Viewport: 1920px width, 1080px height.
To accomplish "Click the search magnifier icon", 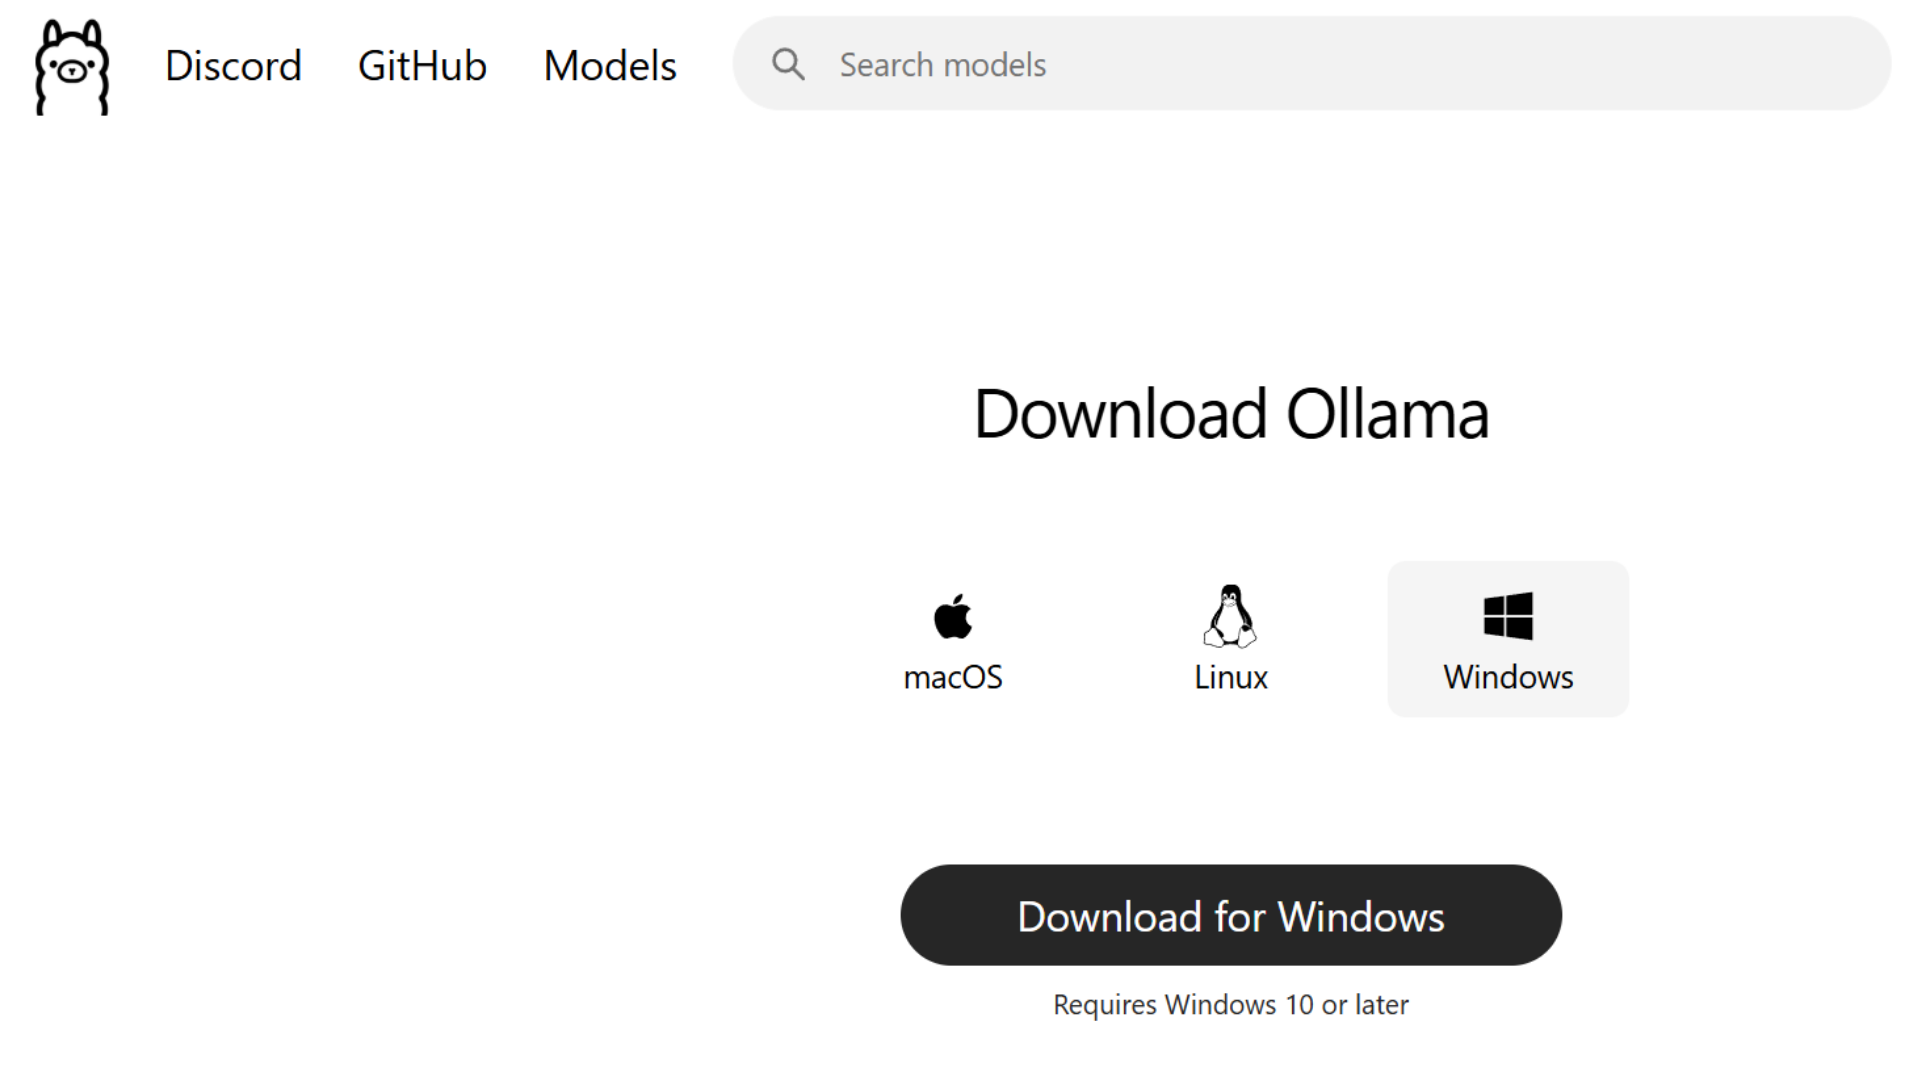I will pyautogui.click(x=788, y=65).
